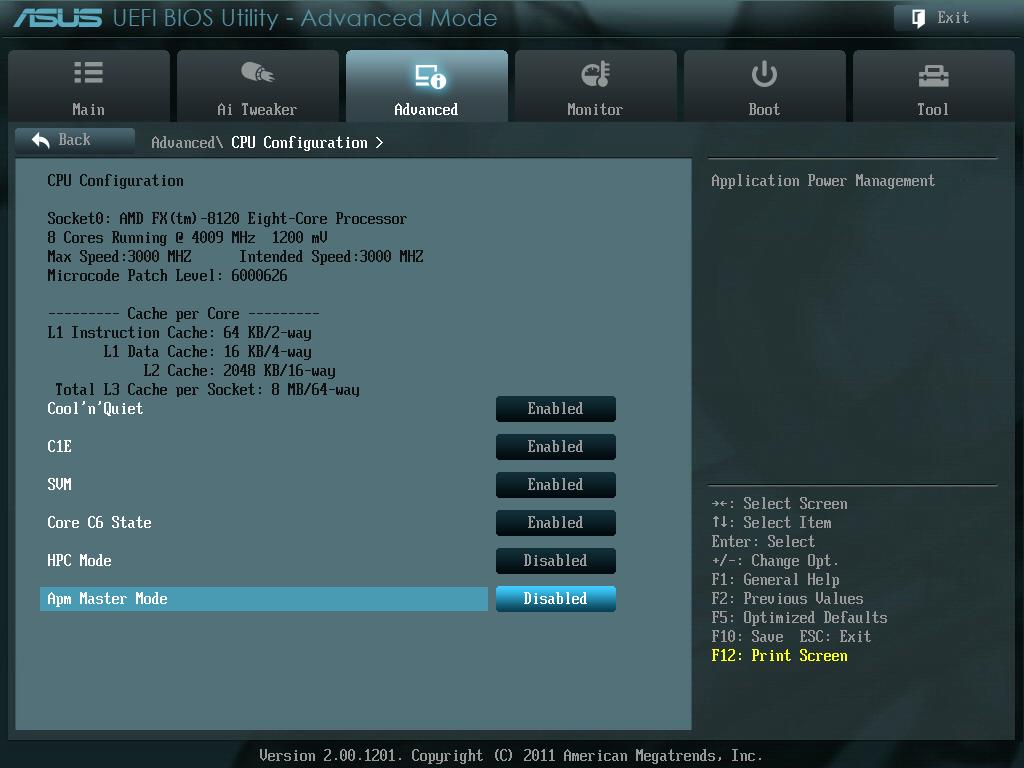Select the Cool'n'Quiet setting label
The image size is (1024, 768).
[95, 409]
